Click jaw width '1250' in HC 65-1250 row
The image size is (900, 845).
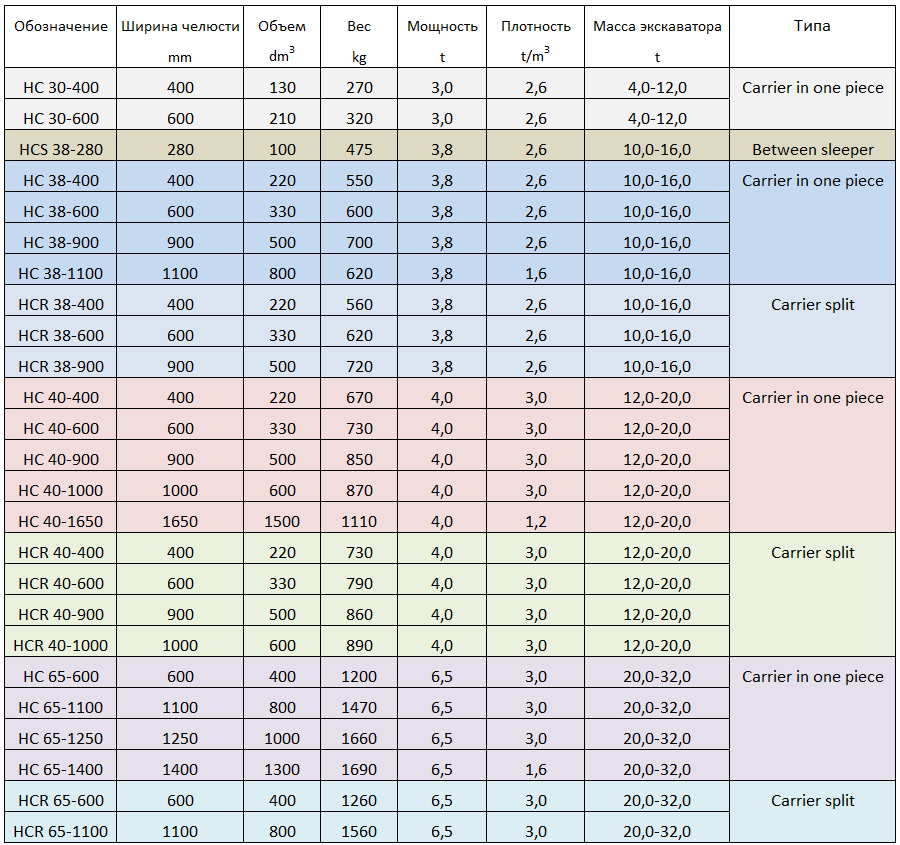180,738
